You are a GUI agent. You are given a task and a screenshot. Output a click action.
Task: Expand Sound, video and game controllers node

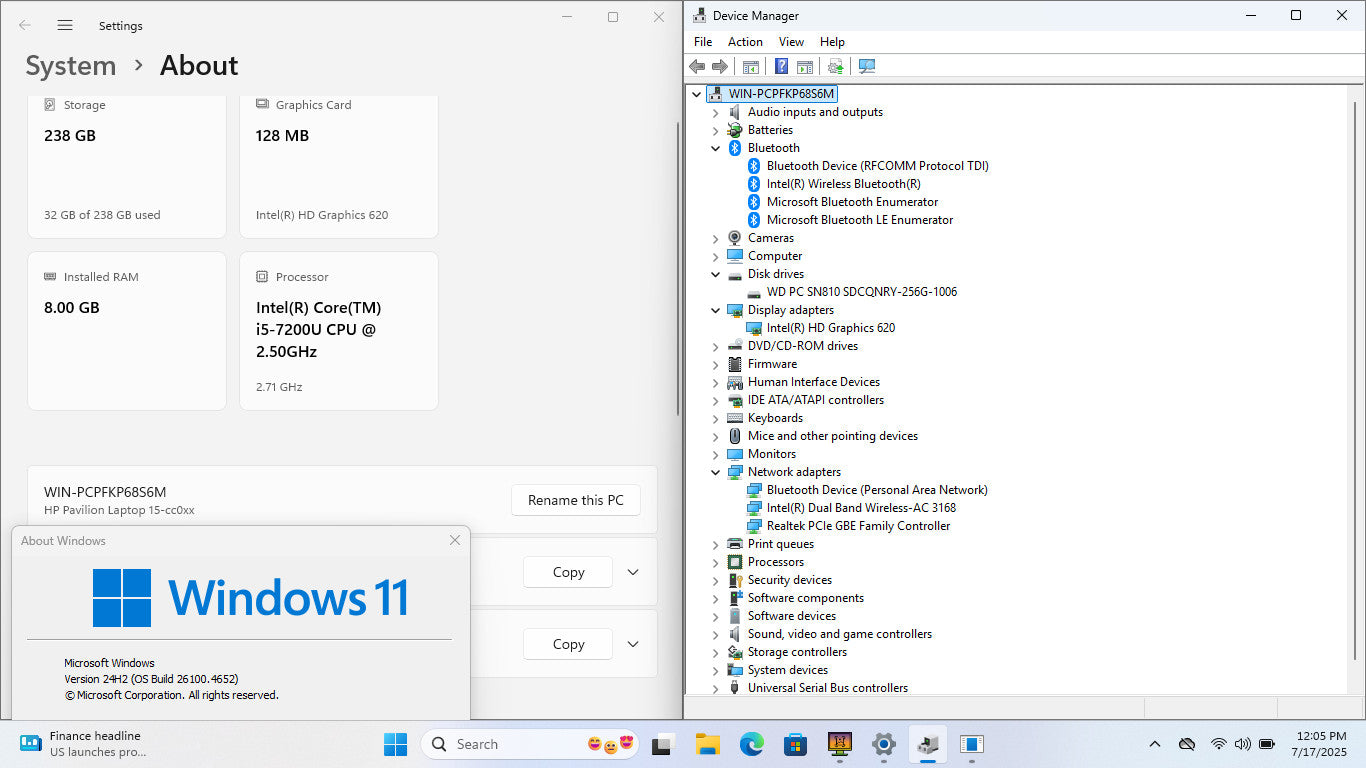716,634
